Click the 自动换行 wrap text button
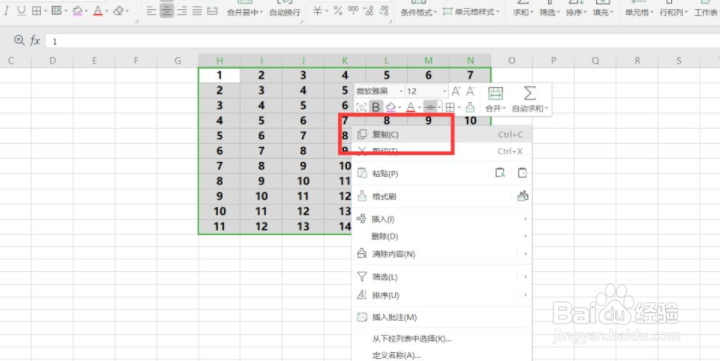The image size is (720, 361). (285, 12)
